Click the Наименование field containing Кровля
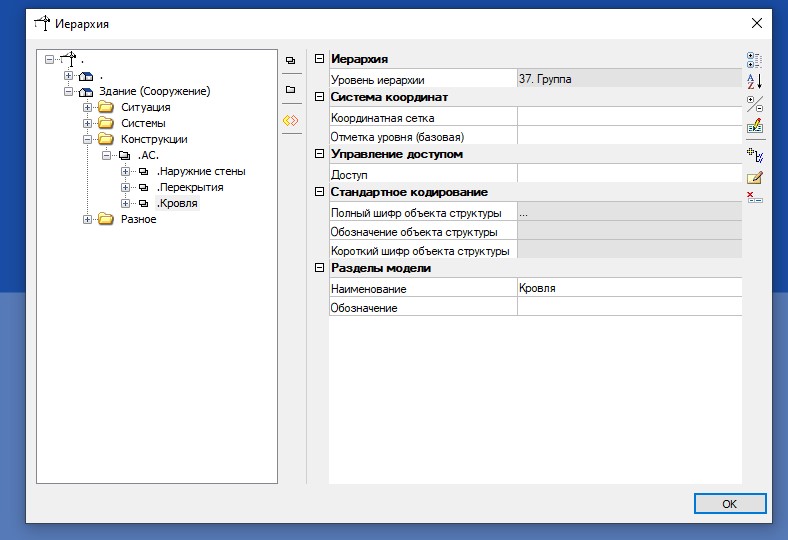 [628, 289]
